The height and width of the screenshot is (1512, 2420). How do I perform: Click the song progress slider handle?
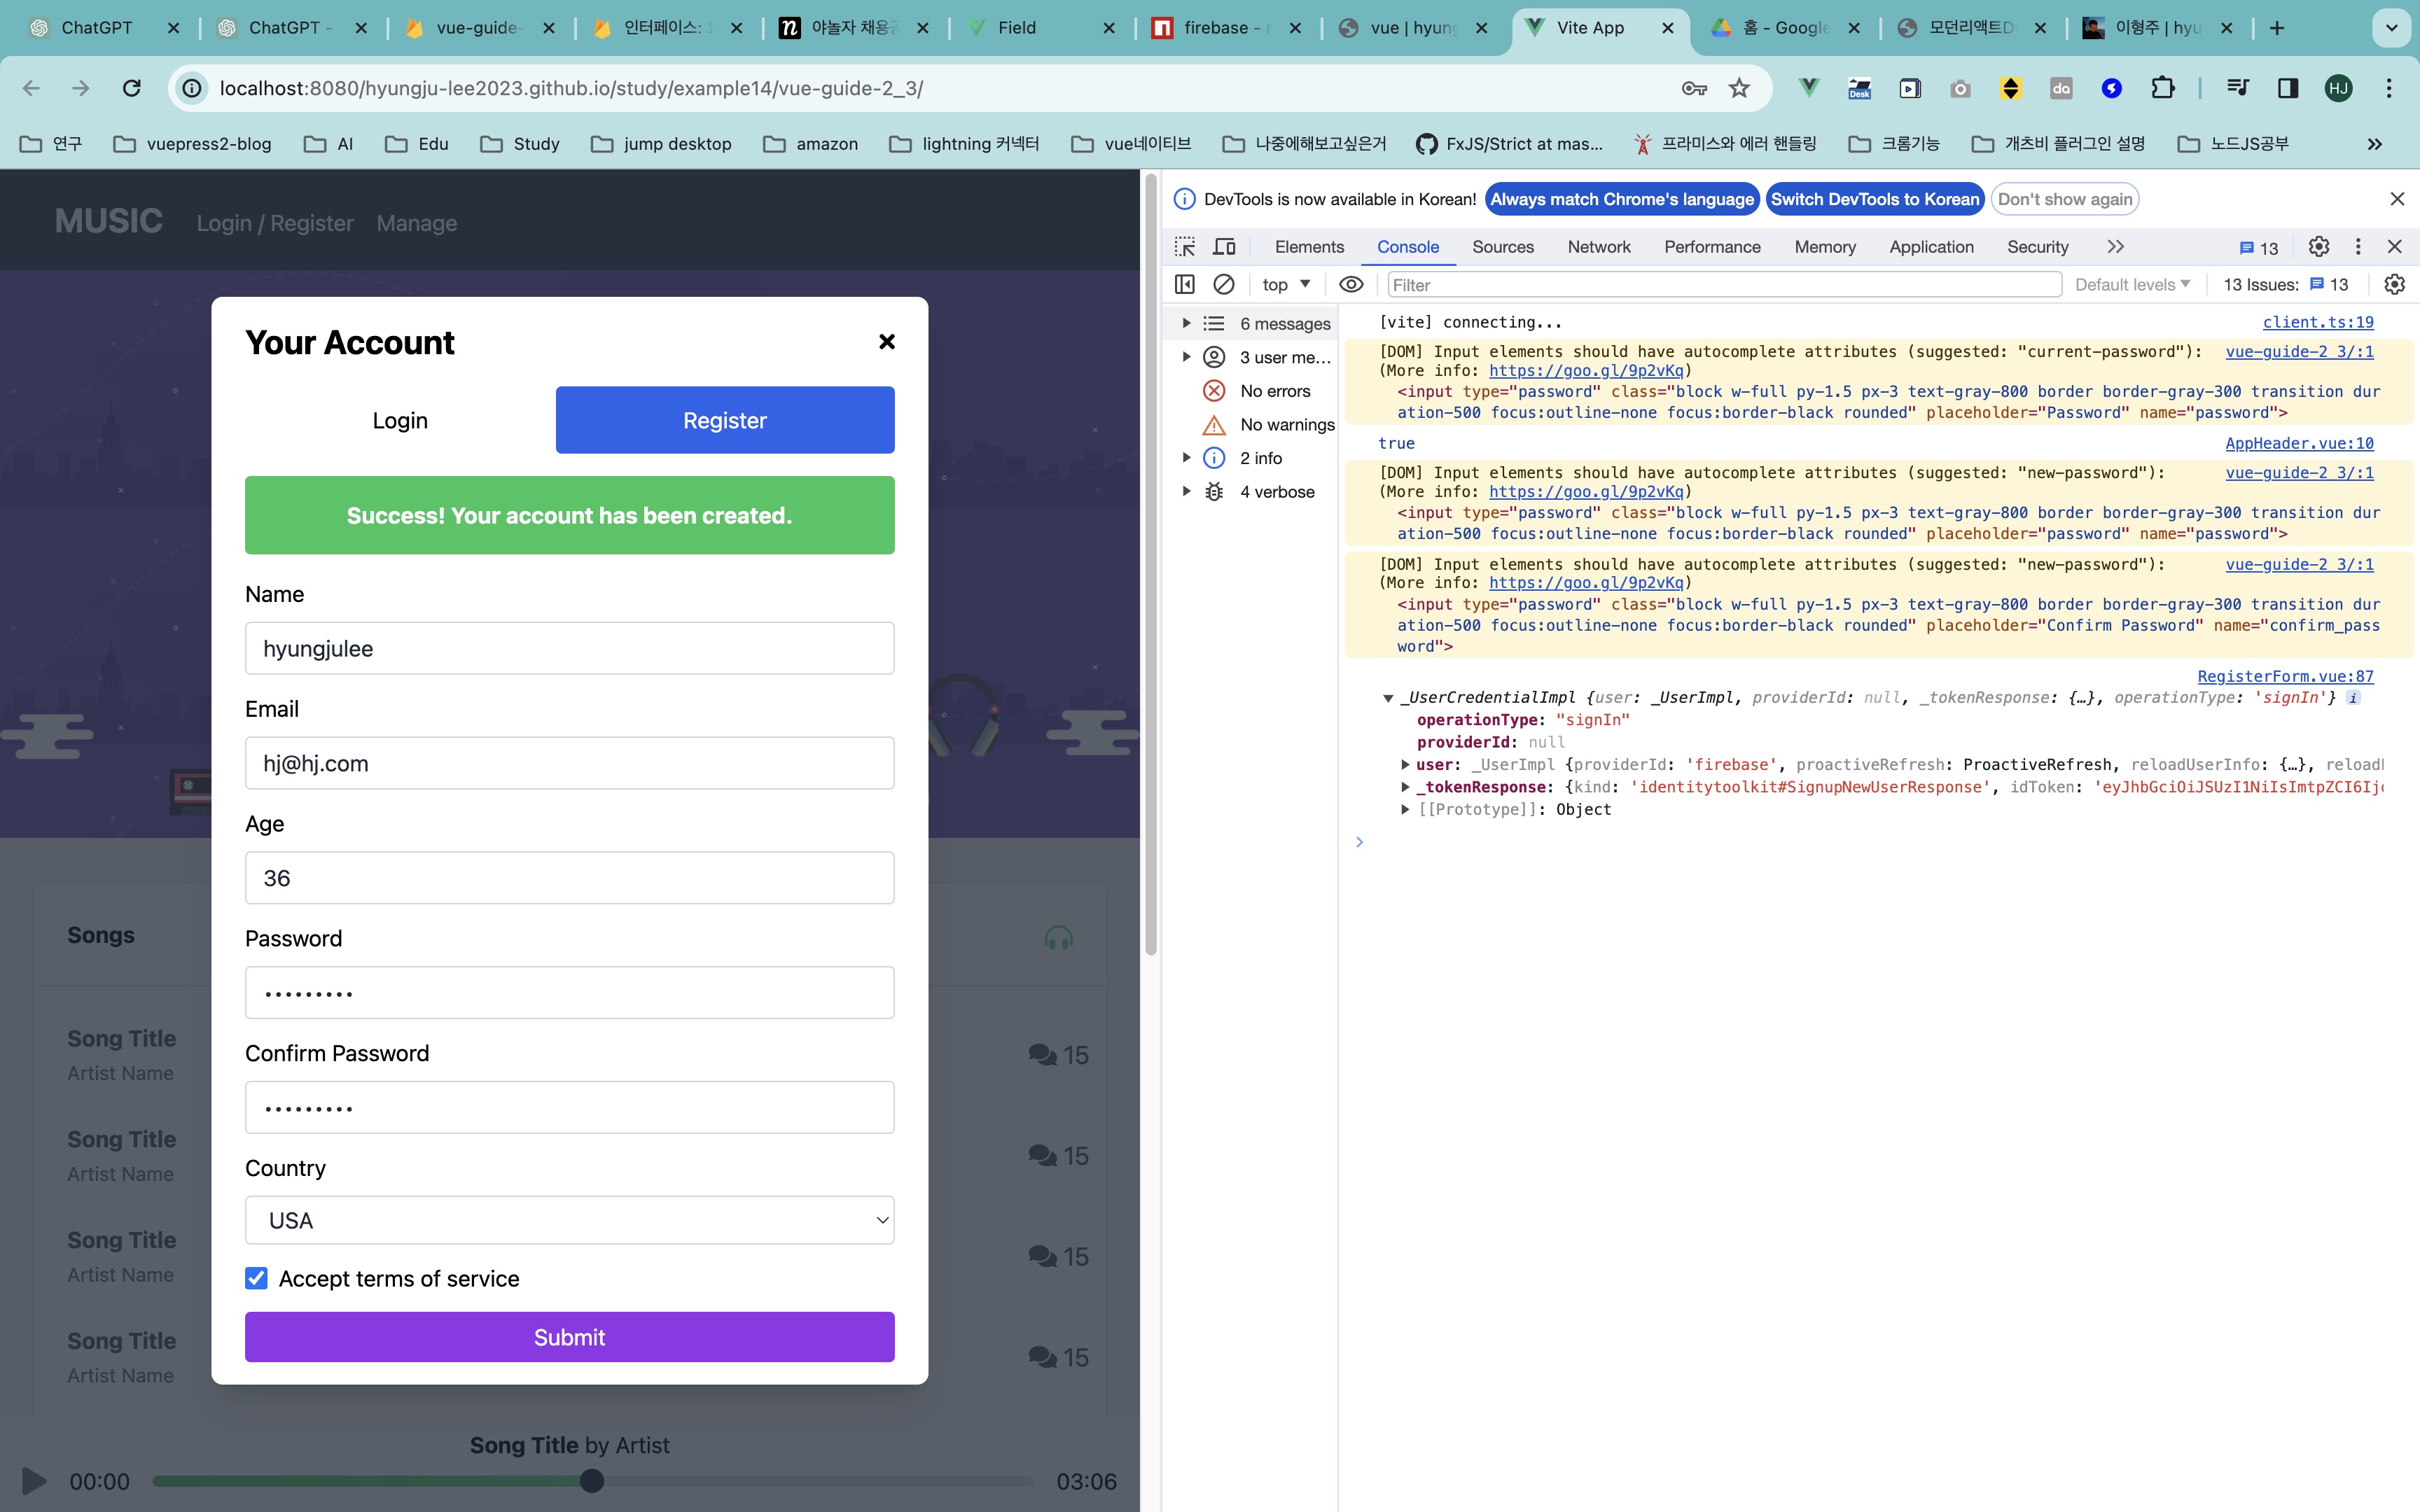[x=592, y=1481]
